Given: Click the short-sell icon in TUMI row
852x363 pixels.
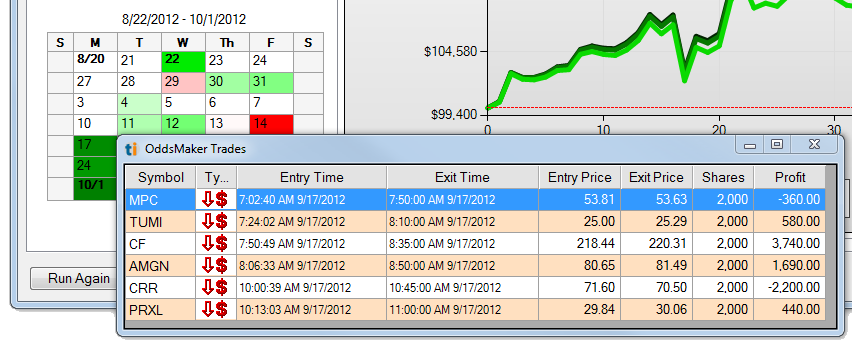Looking at the screenshot, I should click(x=215, y=221).
